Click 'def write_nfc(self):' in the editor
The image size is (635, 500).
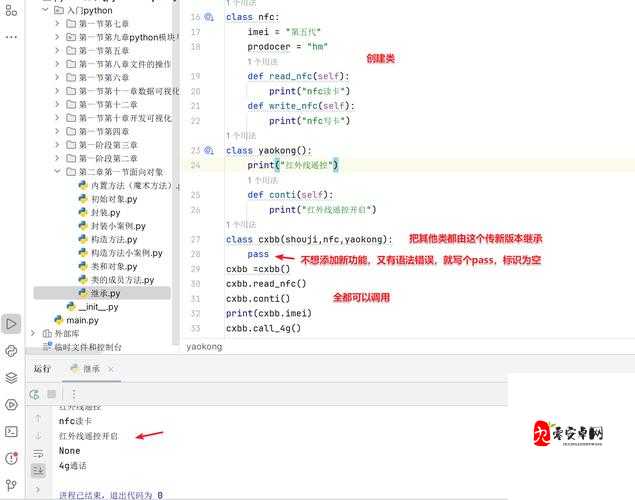click(x=301, y=106)
